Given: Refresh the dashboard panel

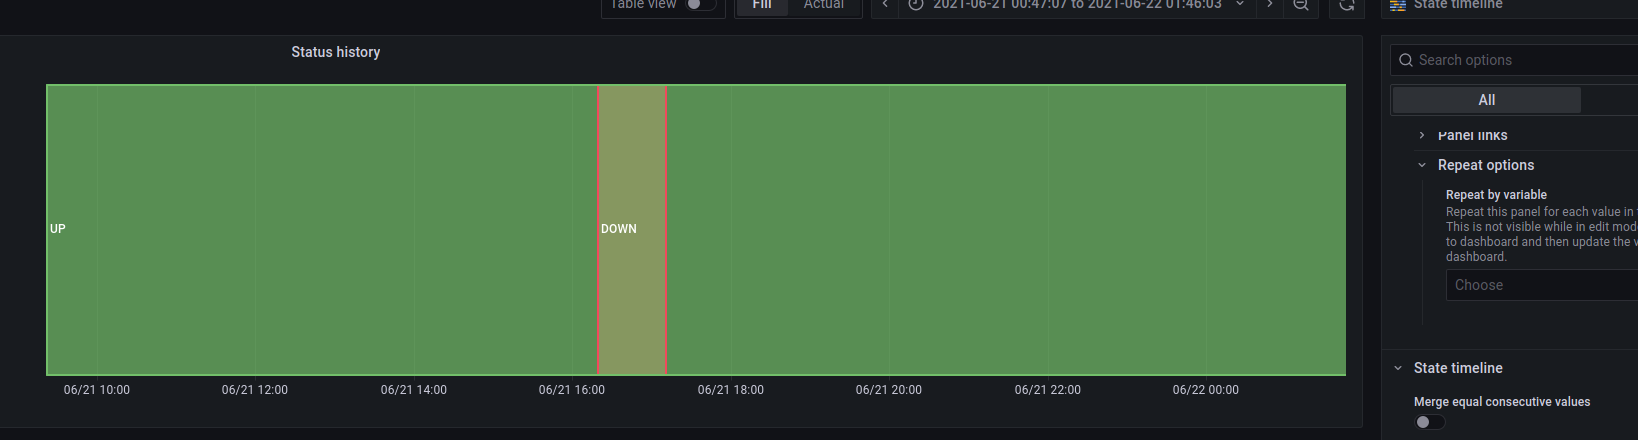Looking at the screenshot, I should click(1347, 5).
